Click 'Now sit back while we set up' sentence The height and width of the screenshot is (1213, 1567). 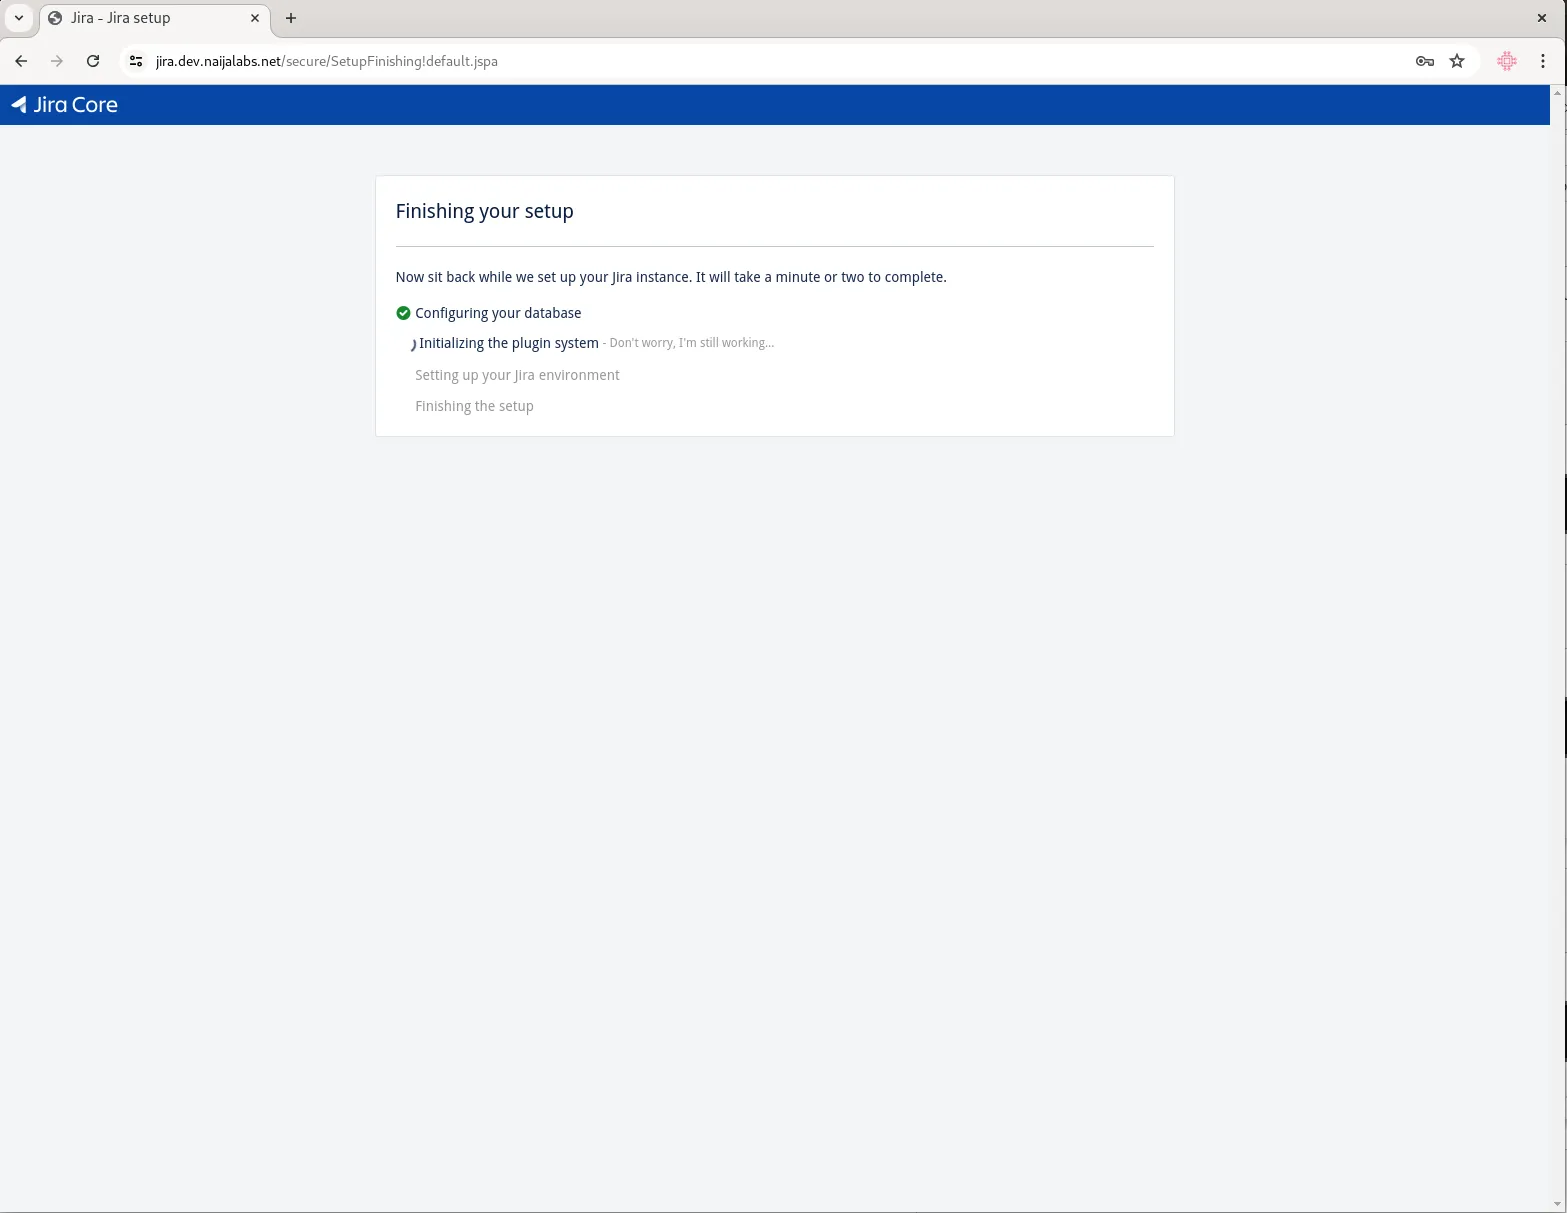[x=671, y=277]
